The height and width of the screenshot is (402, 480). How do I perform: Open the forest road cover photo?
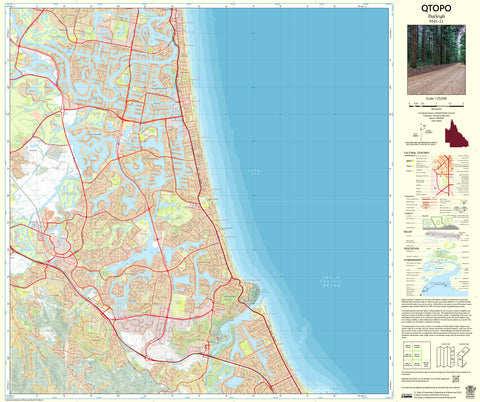pyautogui.click(x=436, y=60)
